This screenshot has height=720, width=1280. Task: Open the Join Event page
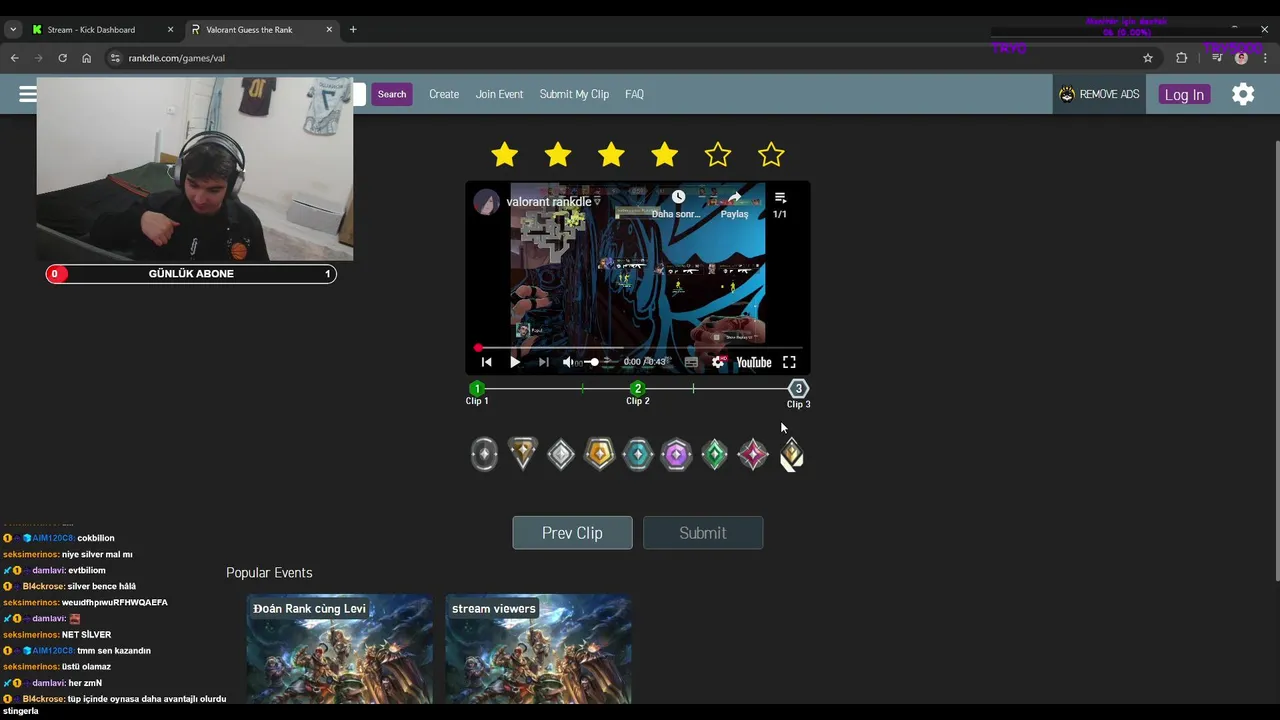(499, 94)
